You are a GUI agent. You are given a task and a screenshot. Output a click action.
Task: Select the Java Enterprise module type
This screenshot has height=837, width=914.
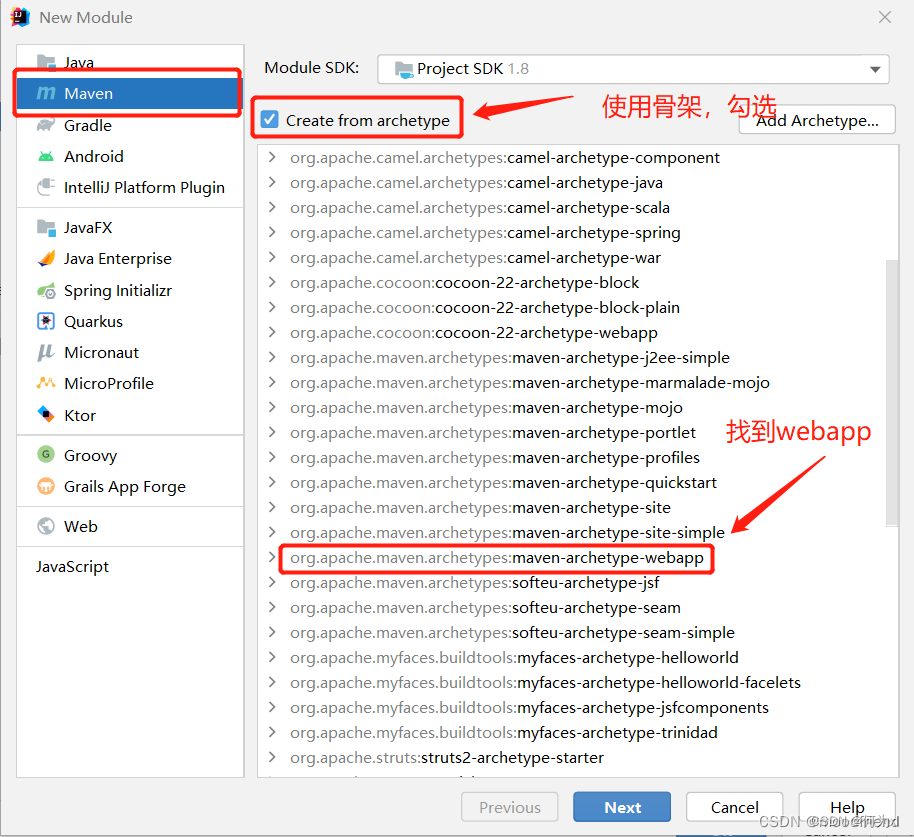(129, 258)
